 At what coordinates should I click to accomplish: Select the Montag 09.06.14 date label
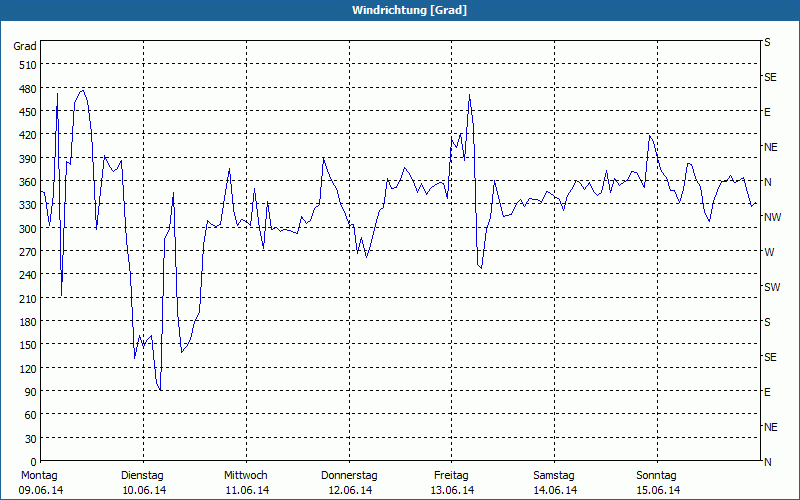[x=41, y=483]
